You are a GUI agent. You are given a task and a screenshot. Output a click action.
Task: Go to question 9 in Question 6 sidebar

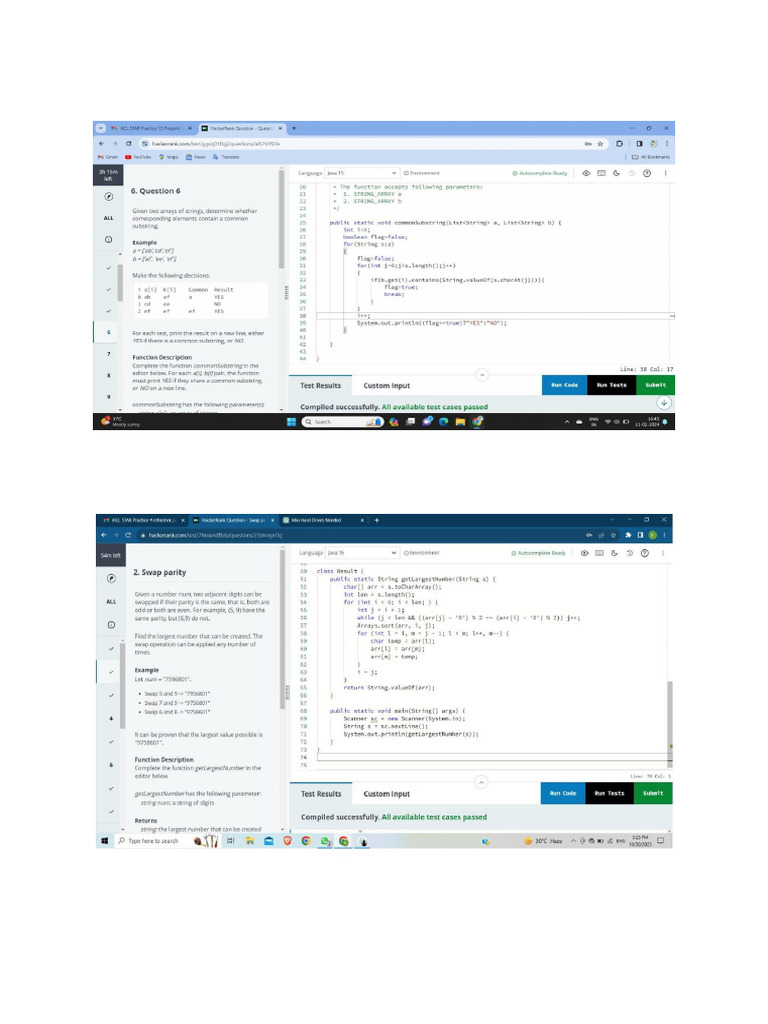(x=108, y=396)
